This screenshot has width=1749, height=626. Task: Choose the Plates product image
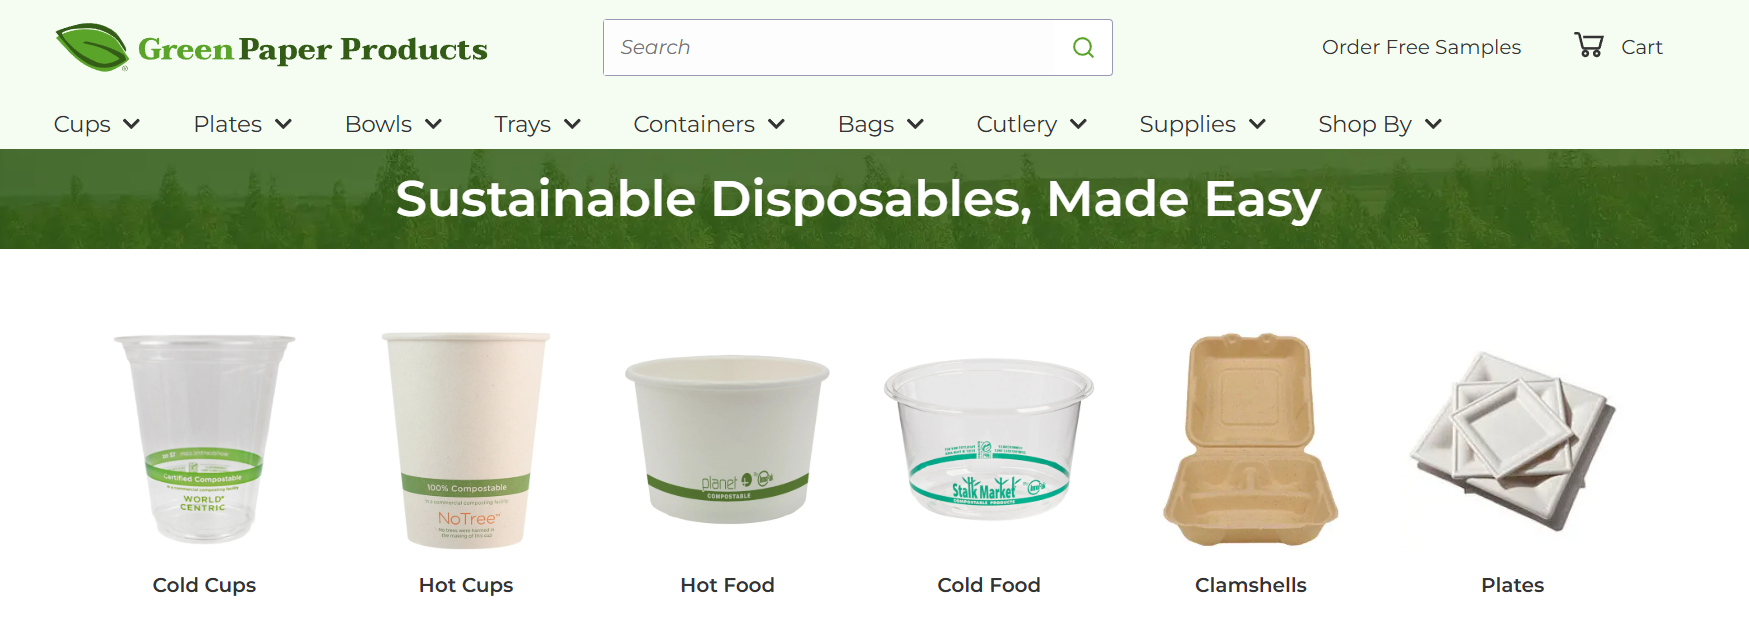coord(1513,440)
